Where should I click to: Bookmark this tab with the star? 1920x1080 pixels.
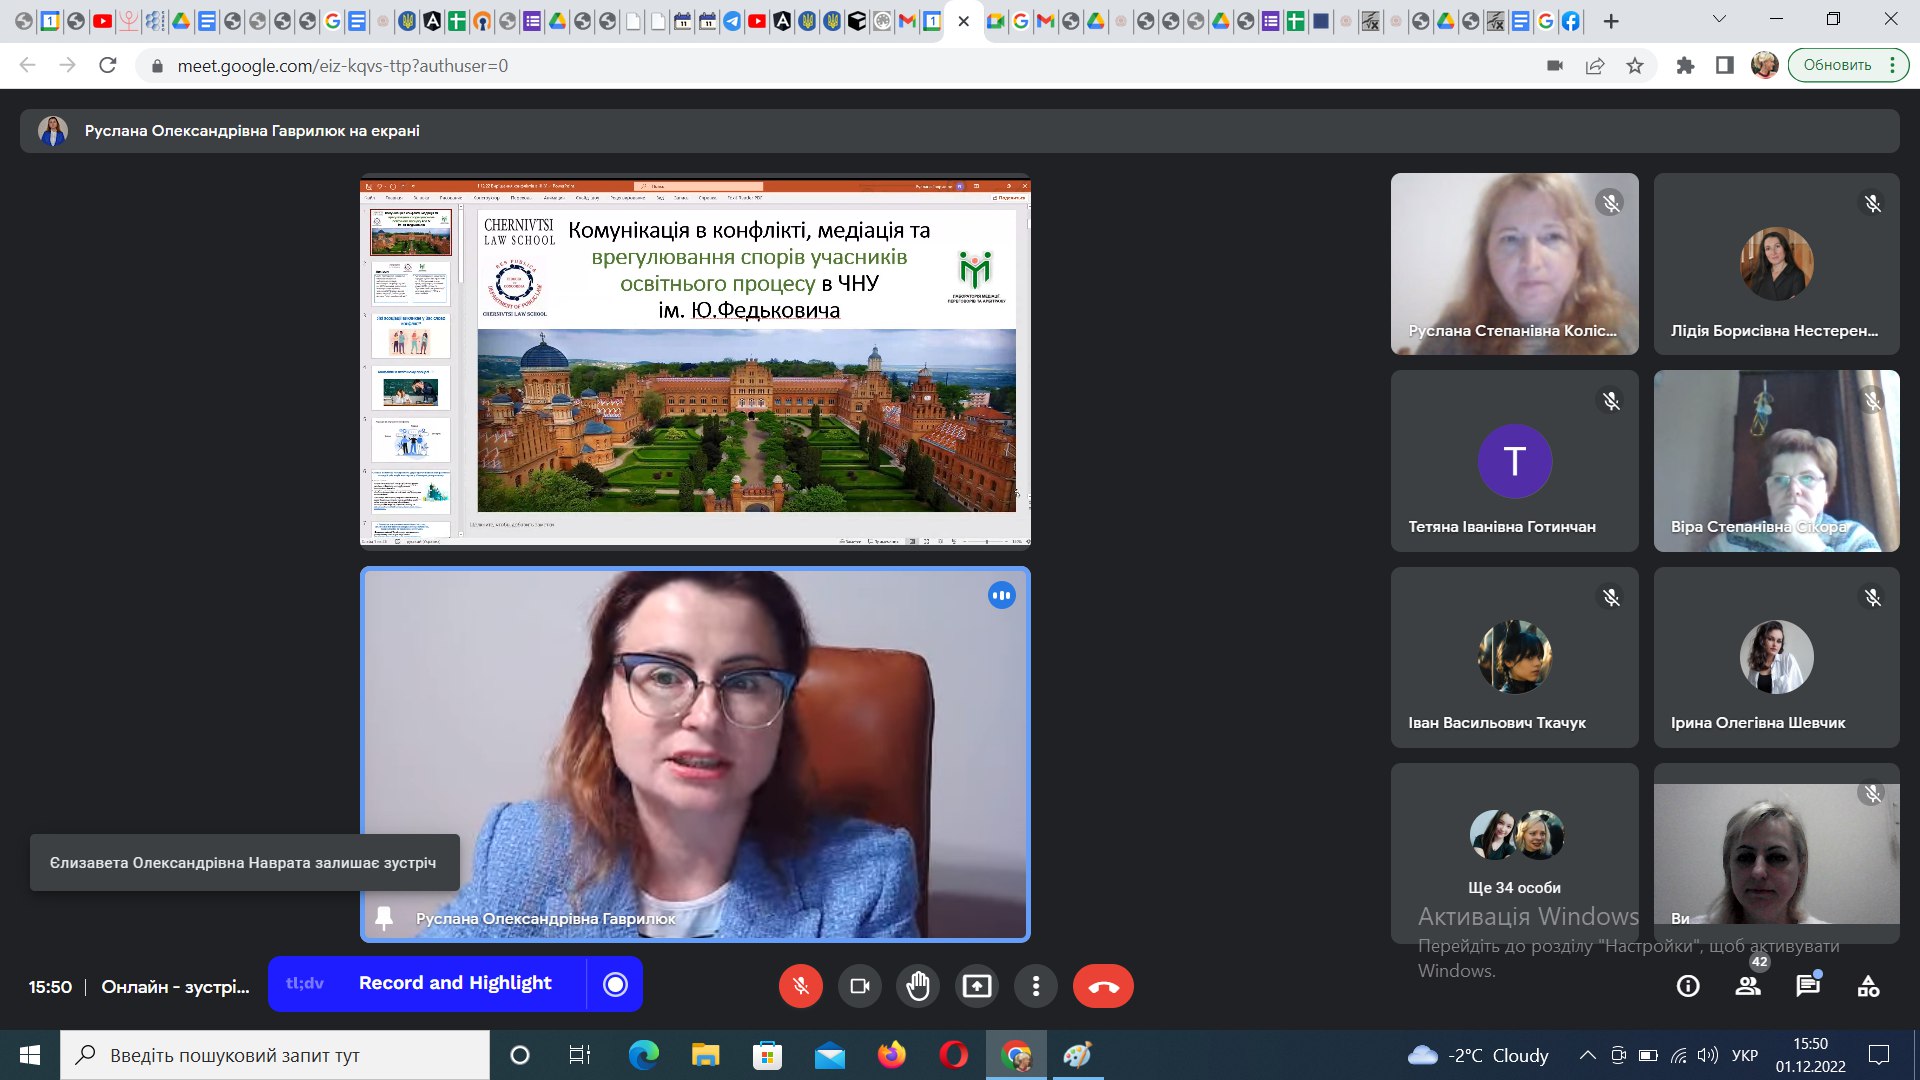click(1635, 65)
